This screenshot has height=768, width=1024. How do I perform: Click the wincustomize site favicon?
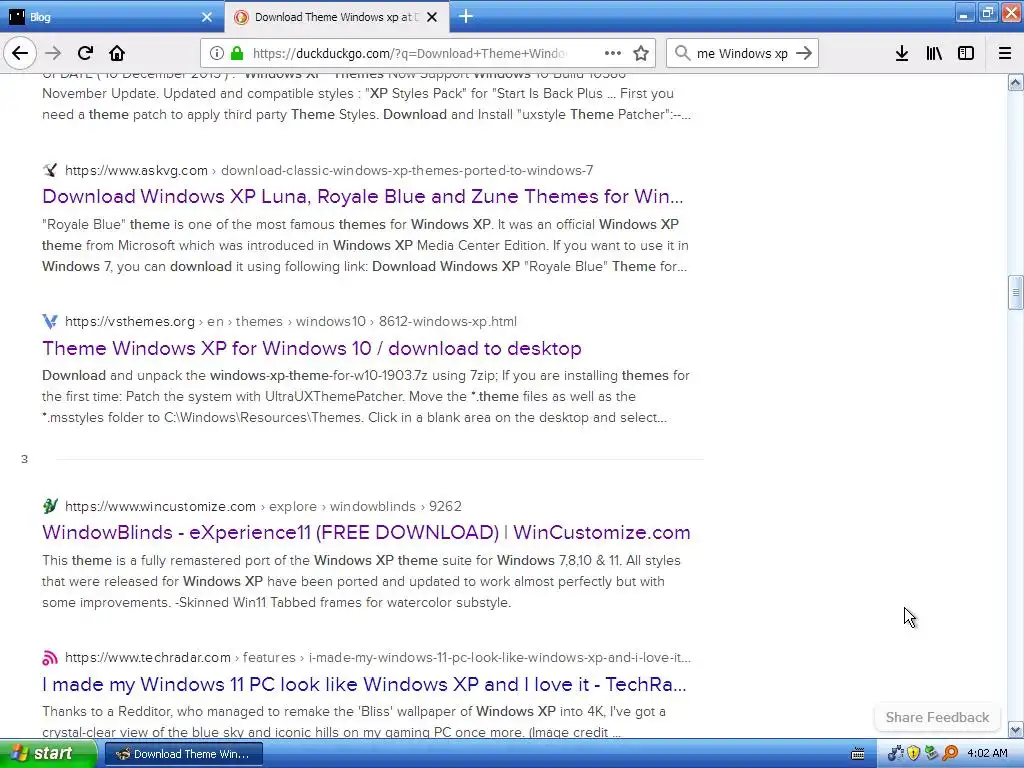coord(50,506)
